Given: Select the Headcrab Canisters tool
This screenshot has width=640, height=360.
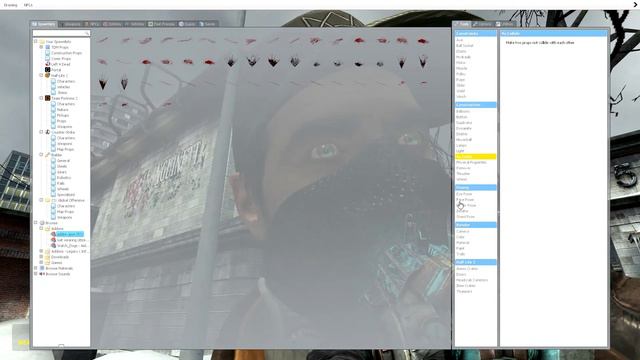Looking at the screenshot, I should 472,280.
